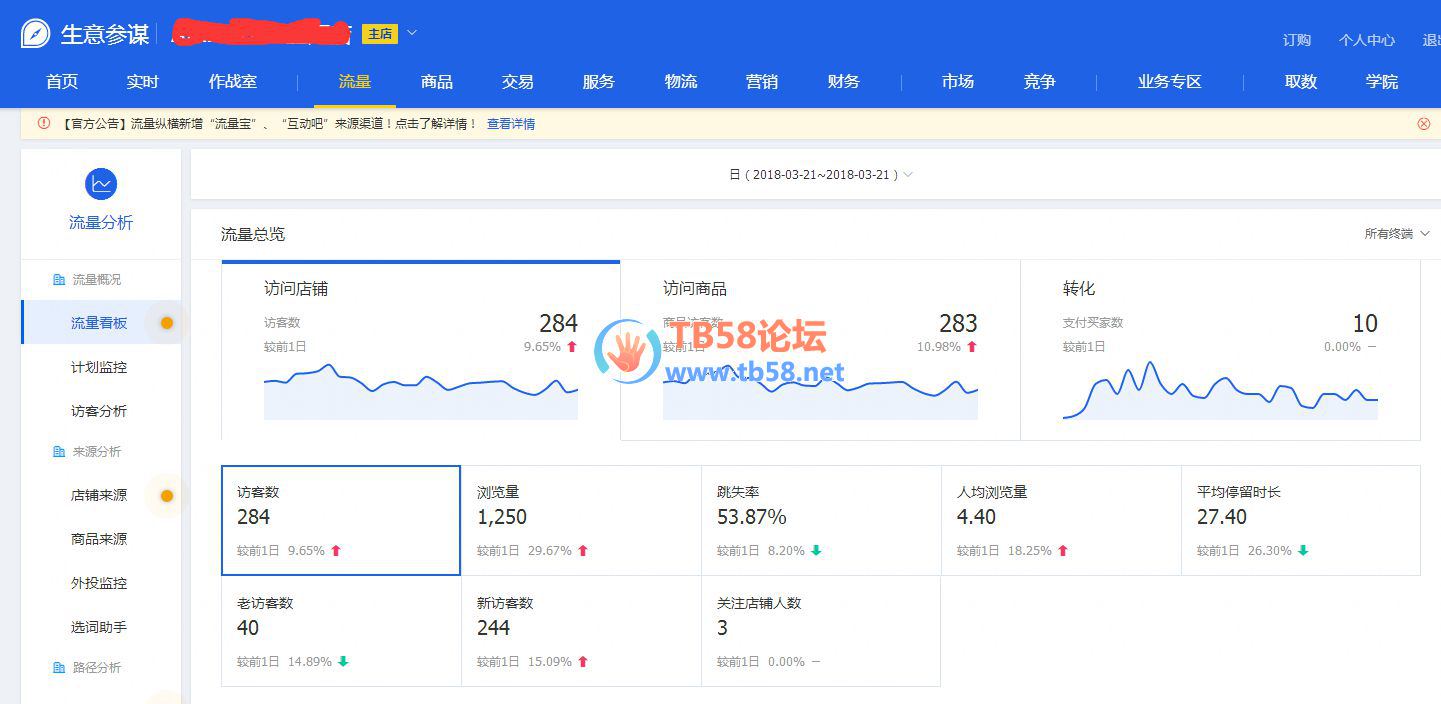Click orange dot next to 店铺来源
The height and width of the screenshot is (704, 1441).
pos(167,496)
